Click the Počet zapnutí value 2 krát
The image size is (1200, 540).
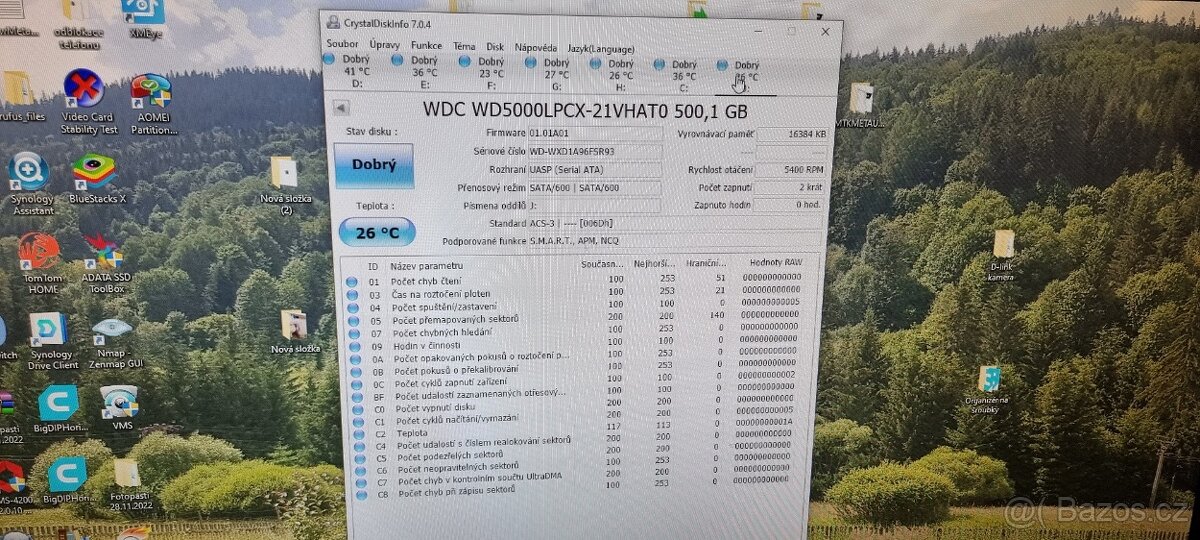790,188
